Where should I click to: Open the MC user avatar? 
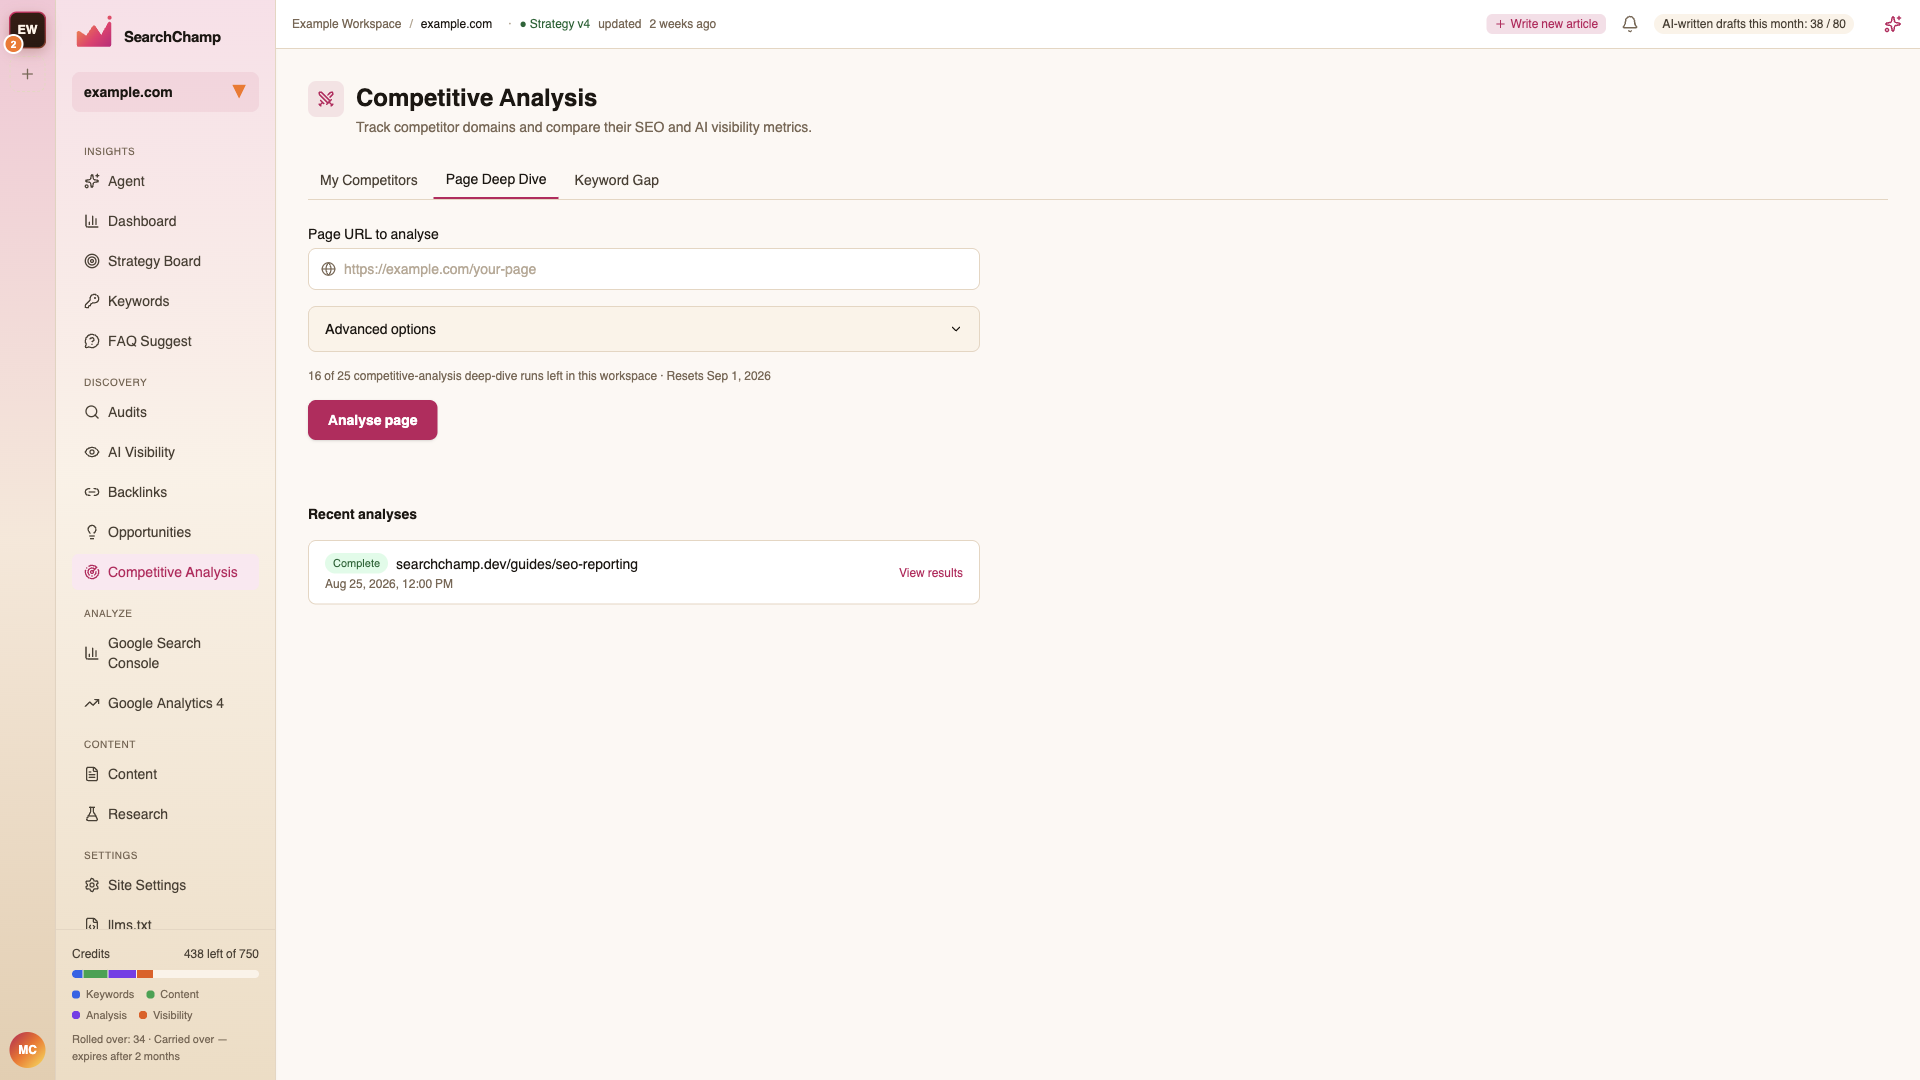(x=27, y=1050)
